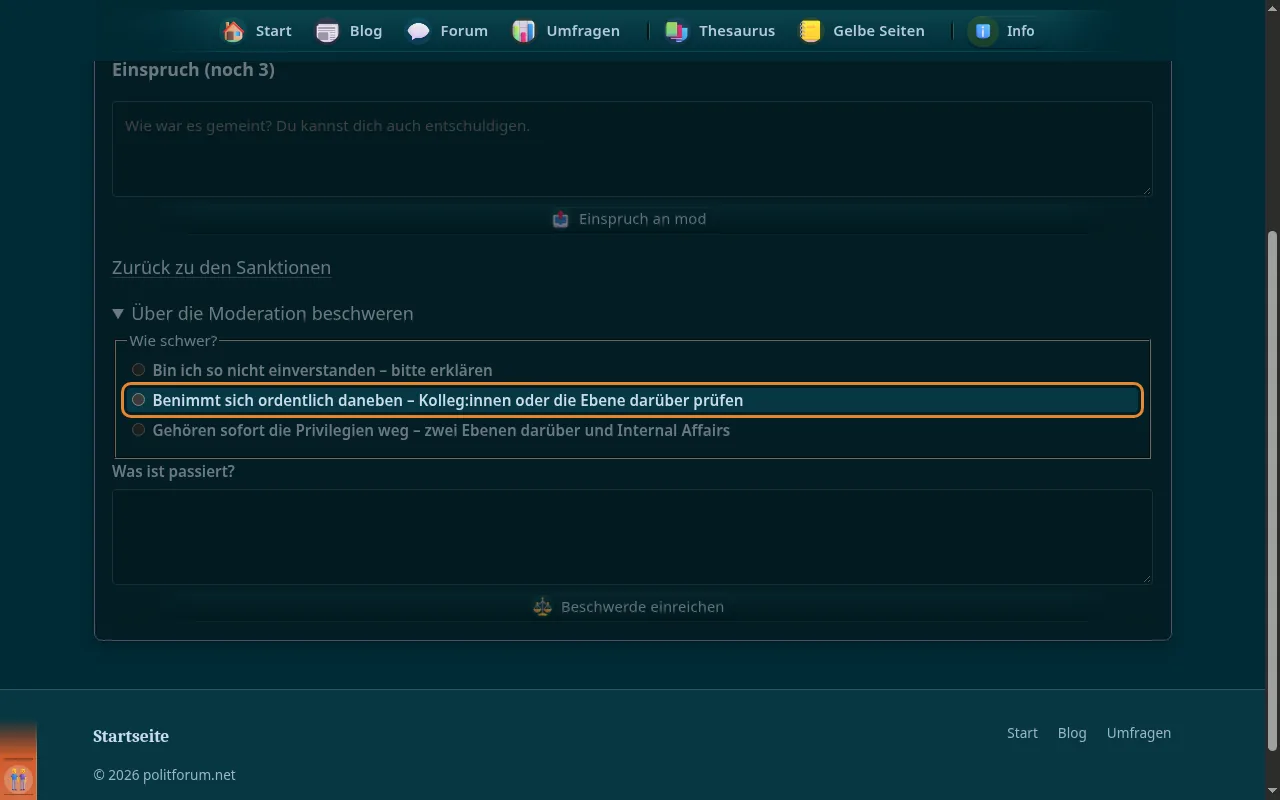Submit Einspruch an mod button
This screenshot has height=800, width=1280.
click(632, 219)
